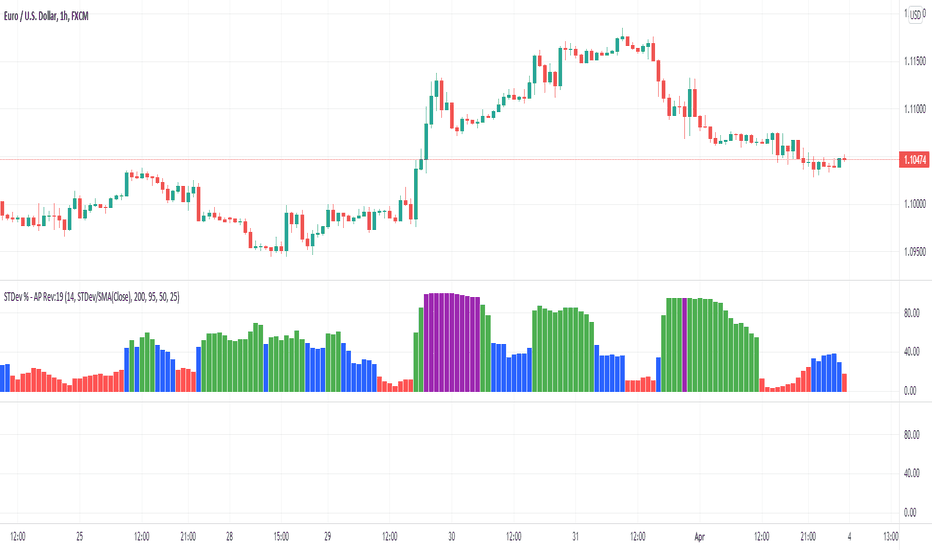Open the USD currency selector
The image size is (932, 550).
pyautogui.click(x=915, y=15)
